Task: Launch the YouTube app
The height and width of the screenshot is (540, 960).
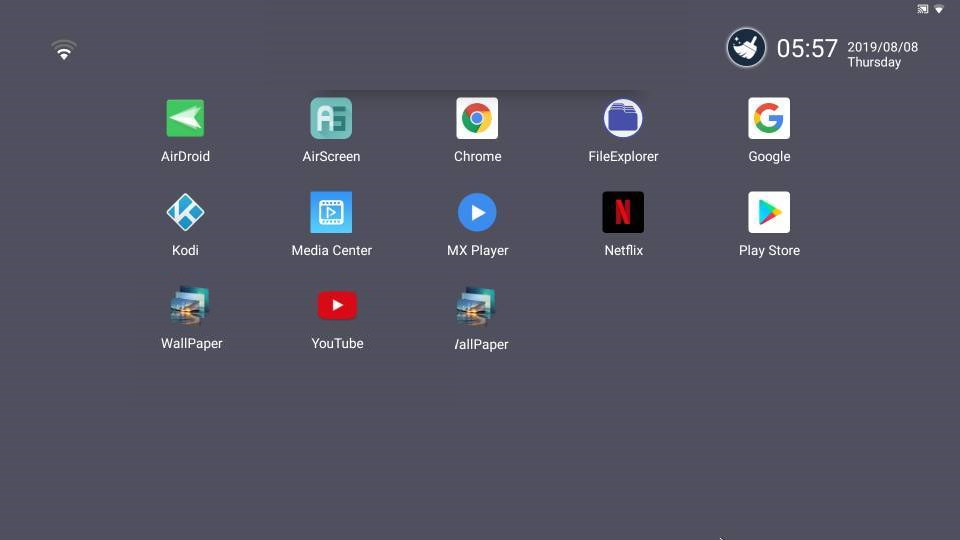Action: click(337, 306)
